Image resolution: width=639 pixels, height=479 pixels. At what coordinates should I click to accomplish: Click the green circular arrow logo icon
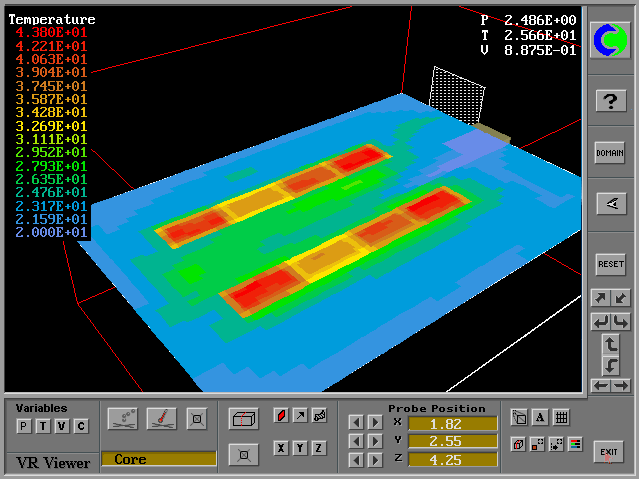coord(610,40)
